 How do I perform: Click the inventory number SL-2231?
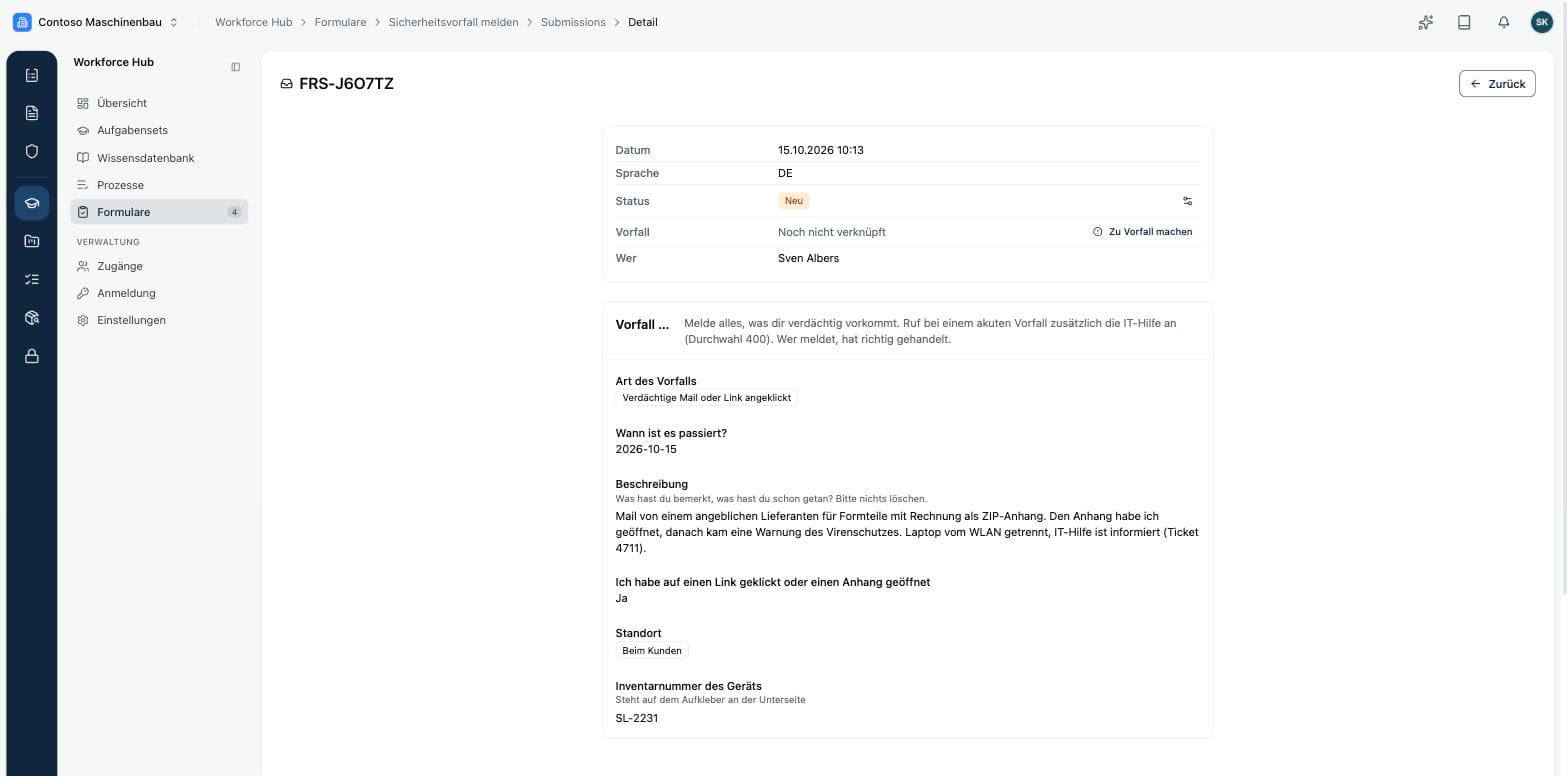click(x=637, y=718)
